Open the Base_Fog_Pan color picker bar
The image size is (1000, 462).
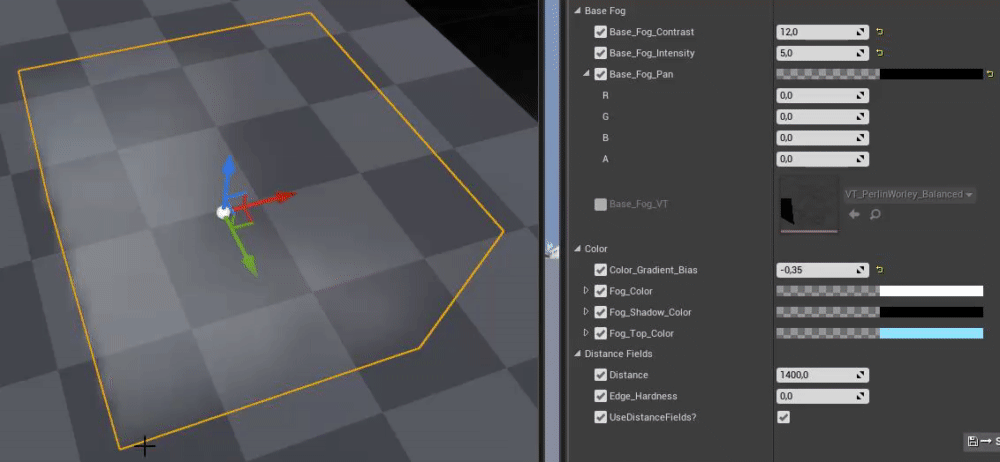(x=879, y=74)
